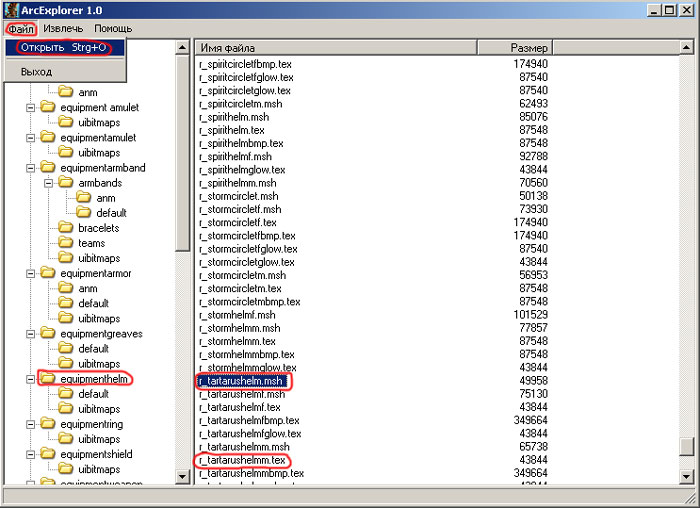Select equipmentarmband folder icon
Image resolution: width=700 pixels, height=508 pixels.
[48, 167]
